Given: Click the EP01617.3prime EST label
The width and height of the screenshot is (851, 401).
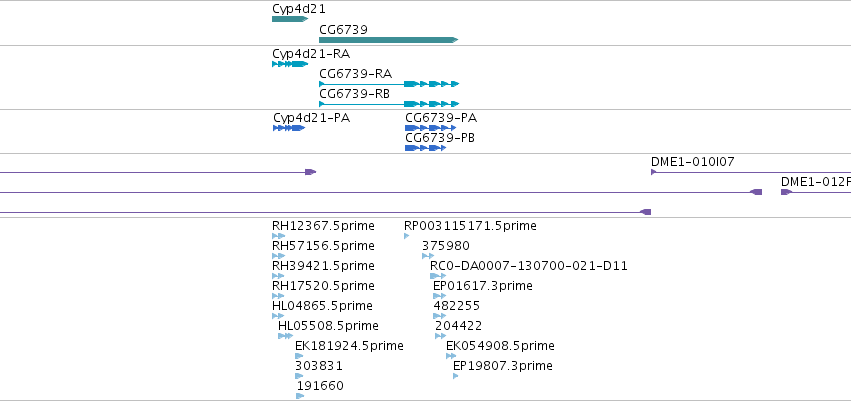Looking at the screenshot, I should (482, 285).
